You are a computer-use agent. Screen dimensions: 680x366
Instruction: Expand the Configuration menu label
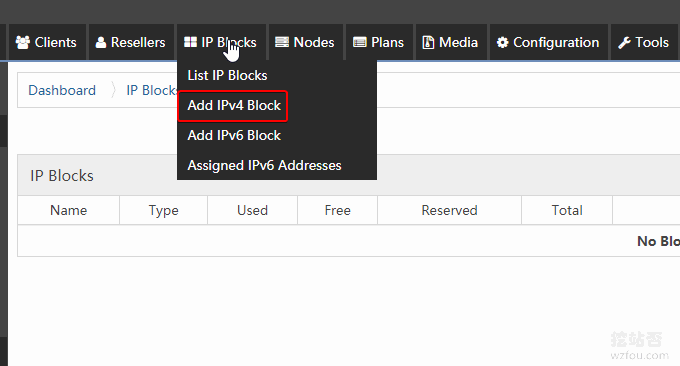(556, 42)
